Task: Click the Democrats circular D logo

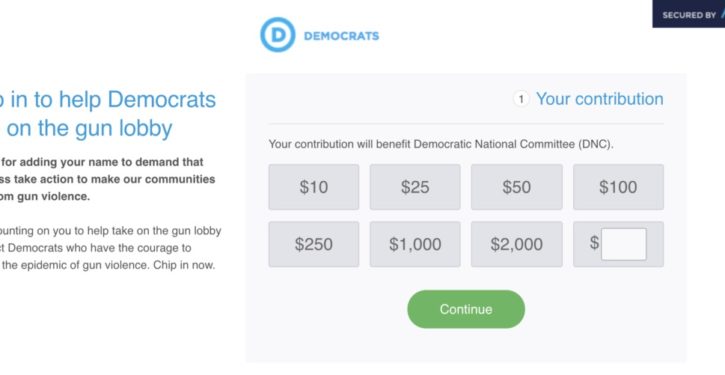Action: (277, 35)
